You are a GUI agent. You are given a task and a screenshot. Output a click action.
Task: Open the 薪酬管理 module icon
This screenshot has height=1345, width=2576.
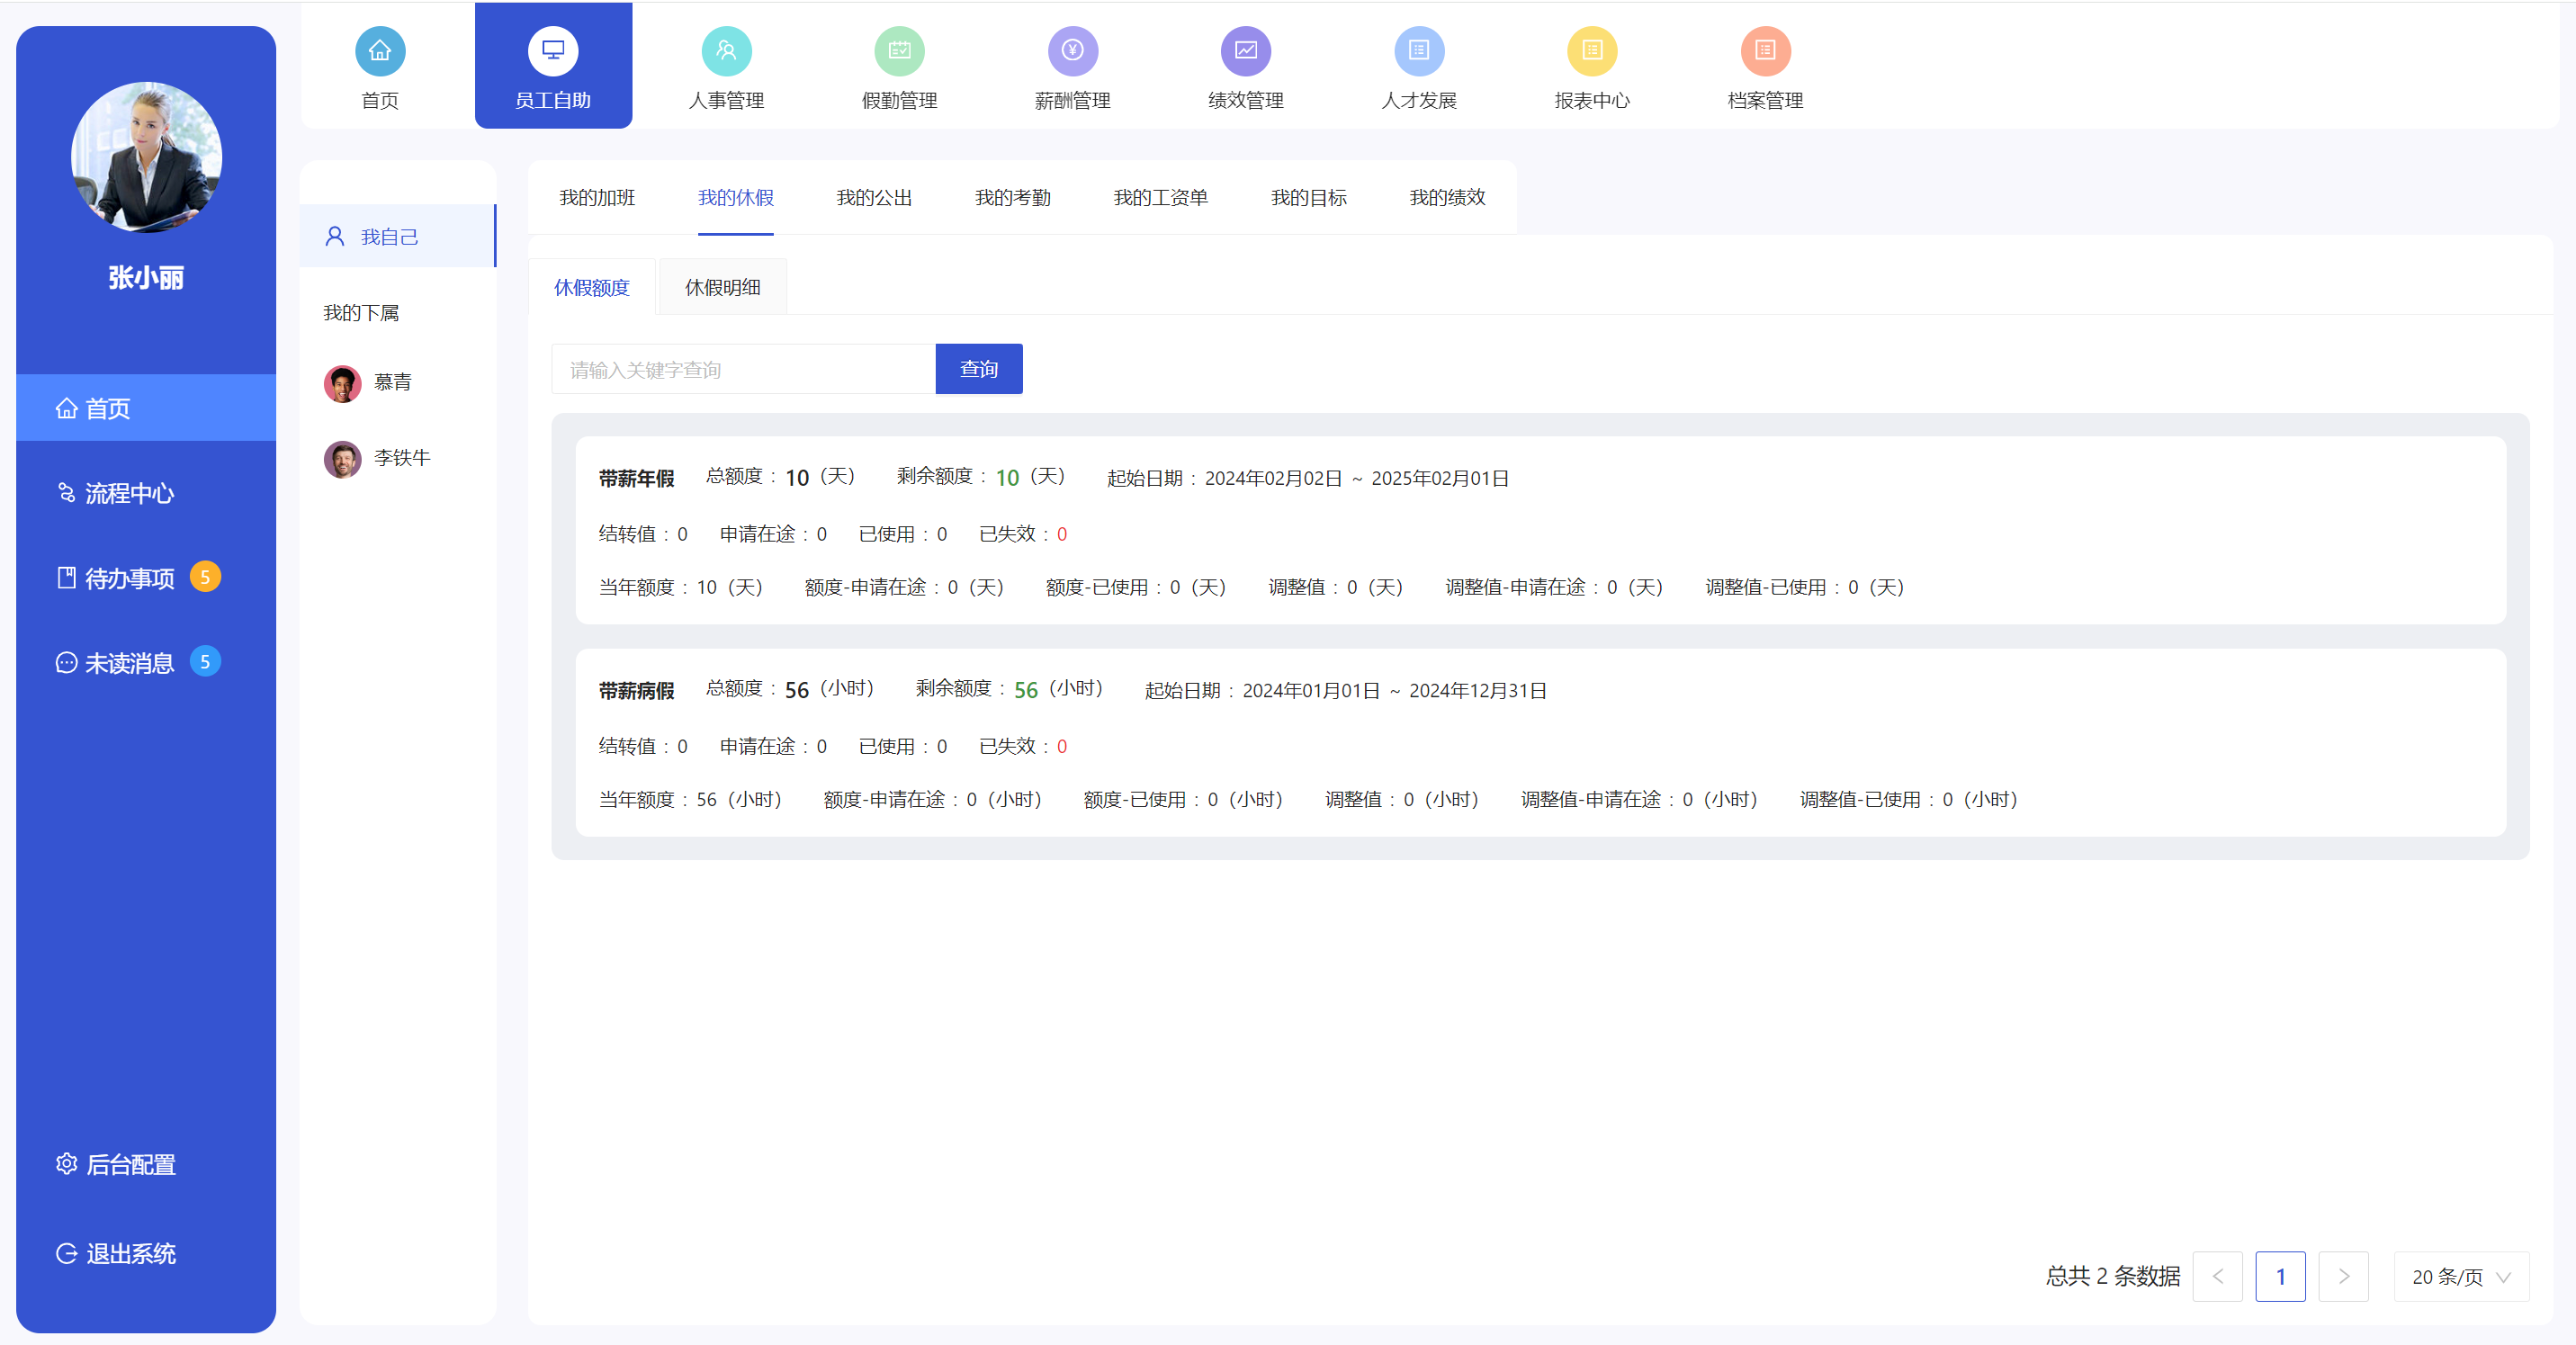point(1072,51)
